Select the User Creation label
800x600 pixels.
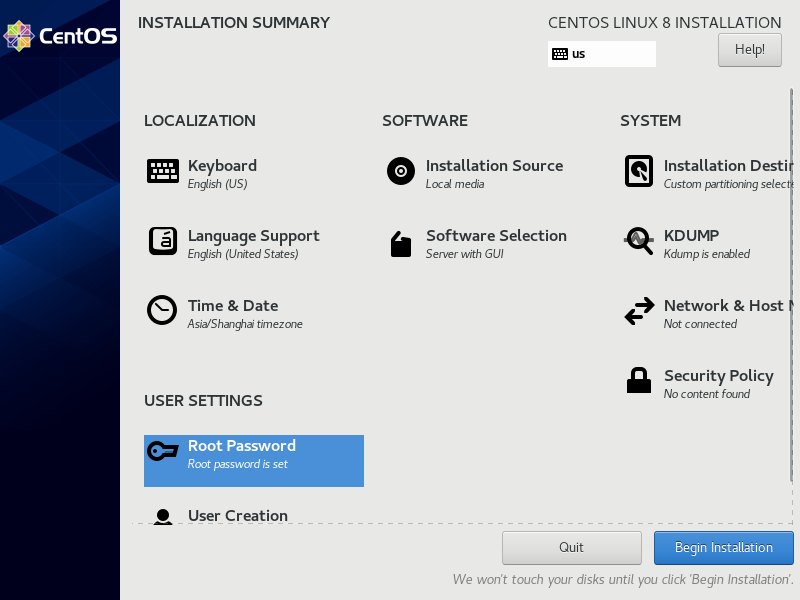238,516
